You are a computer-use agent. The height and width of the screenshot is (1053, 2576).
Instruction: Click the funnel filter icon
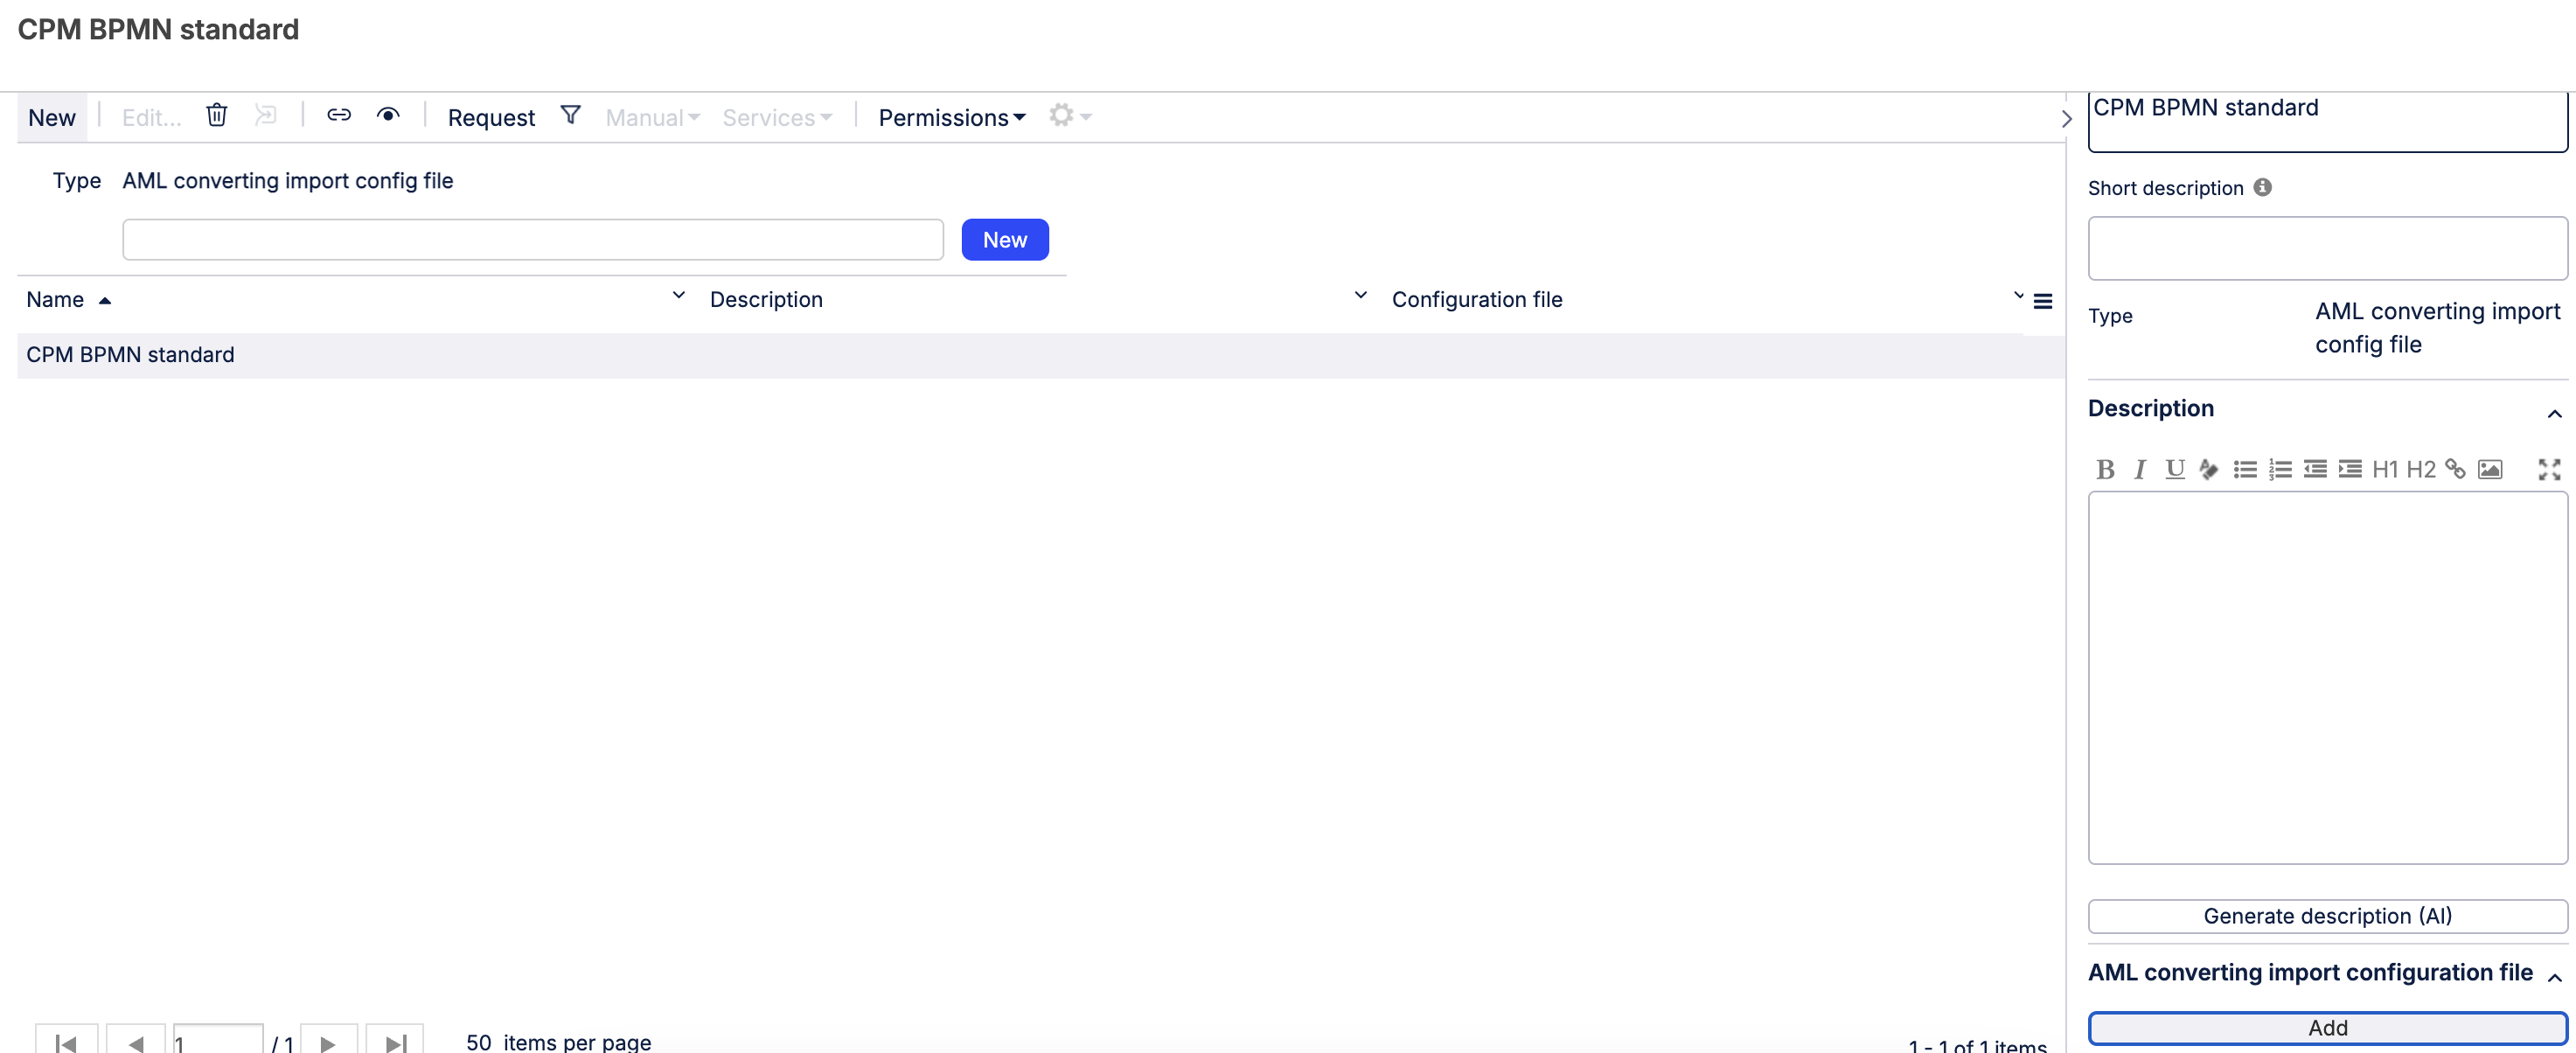[570, 115]
